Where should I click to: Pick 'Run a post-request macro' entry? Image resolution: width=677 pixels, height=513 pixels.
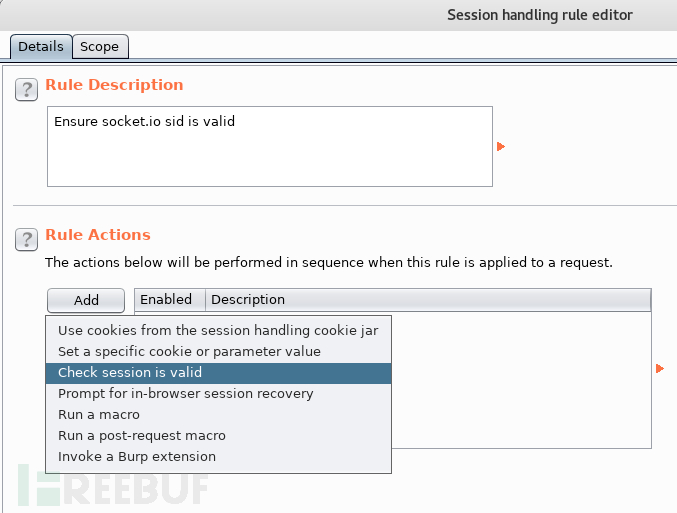click(x=218, y=436)
